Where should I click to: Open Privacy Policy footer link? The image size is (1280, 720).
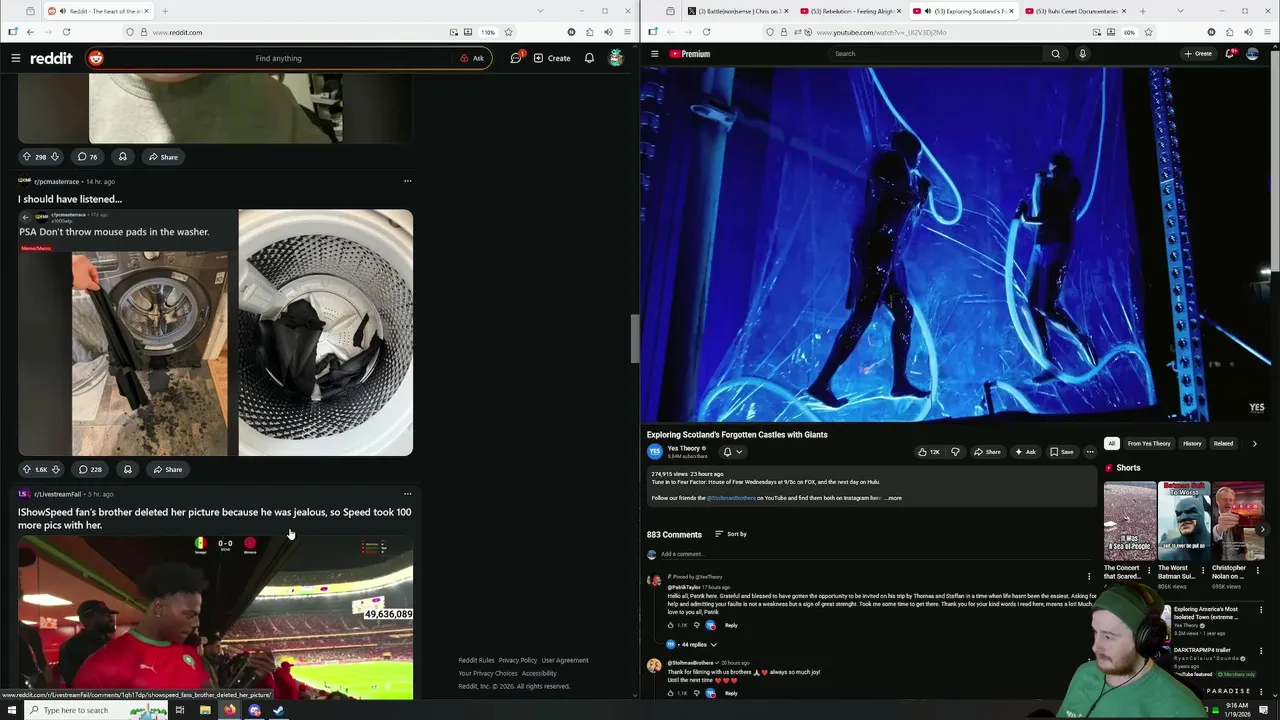(518, 660)
